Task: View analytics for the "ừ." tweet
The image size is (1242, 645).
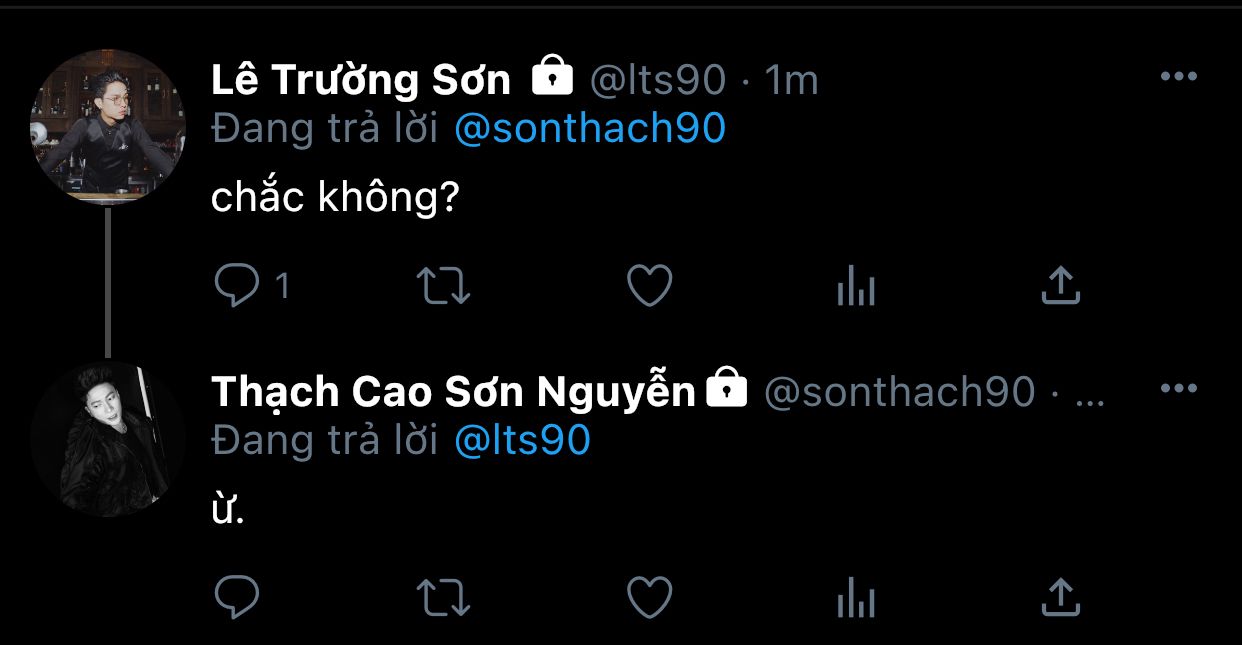Action: pos(855,599)
